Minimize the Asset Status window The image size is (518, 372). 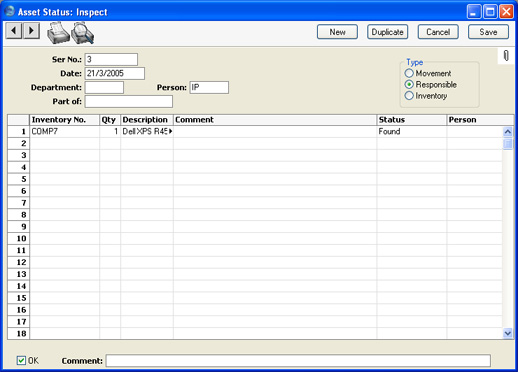coord(474,12)
